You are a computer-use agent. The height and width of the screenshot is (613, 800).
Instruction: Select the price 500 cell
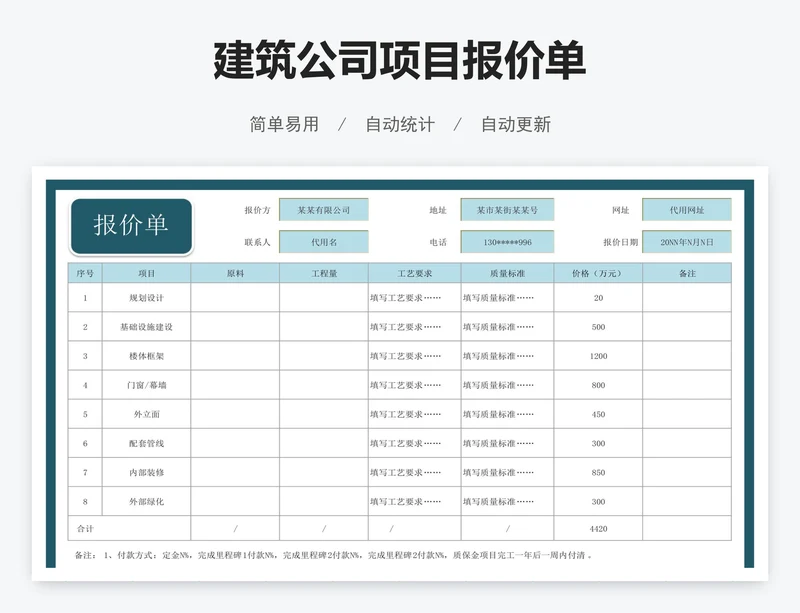click(598, 327)
